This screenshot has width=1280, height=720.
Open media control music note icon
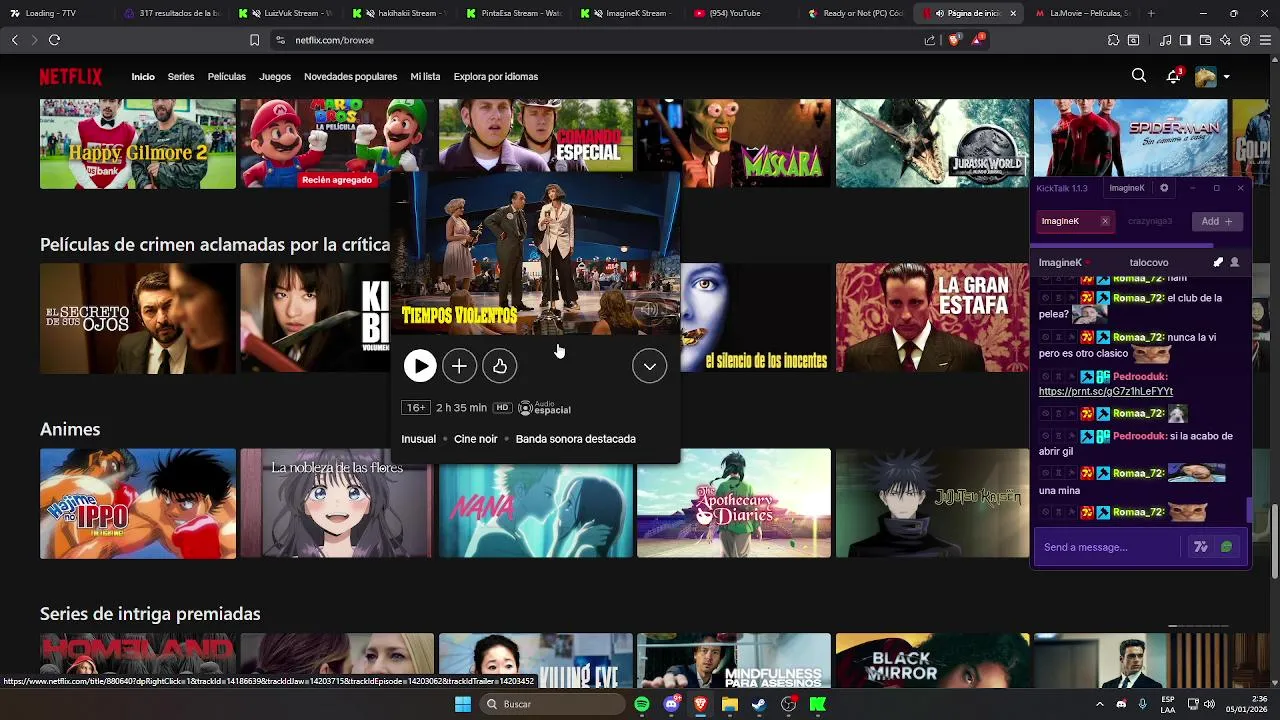pos(1166,40)
